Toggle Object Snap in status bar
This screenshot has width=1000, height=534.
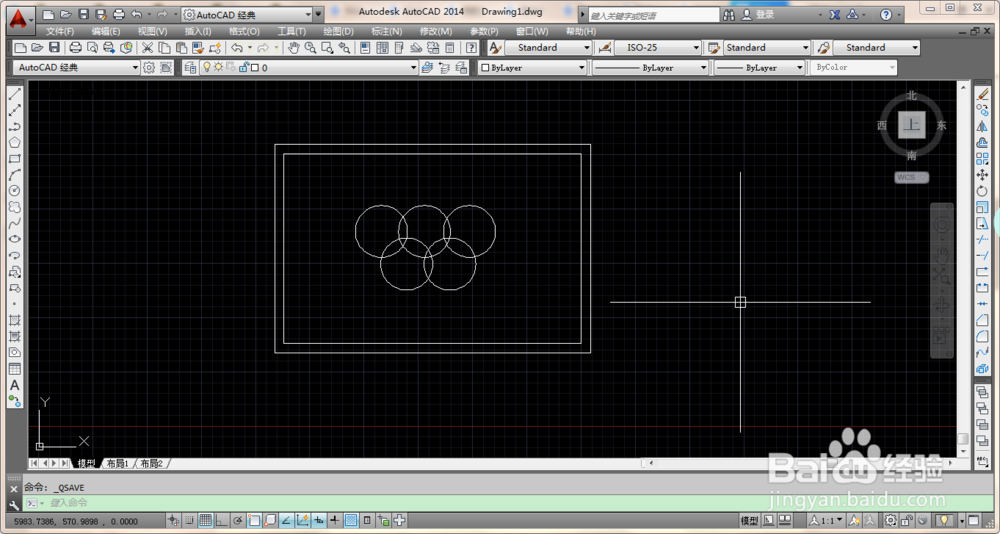[254, 521]
